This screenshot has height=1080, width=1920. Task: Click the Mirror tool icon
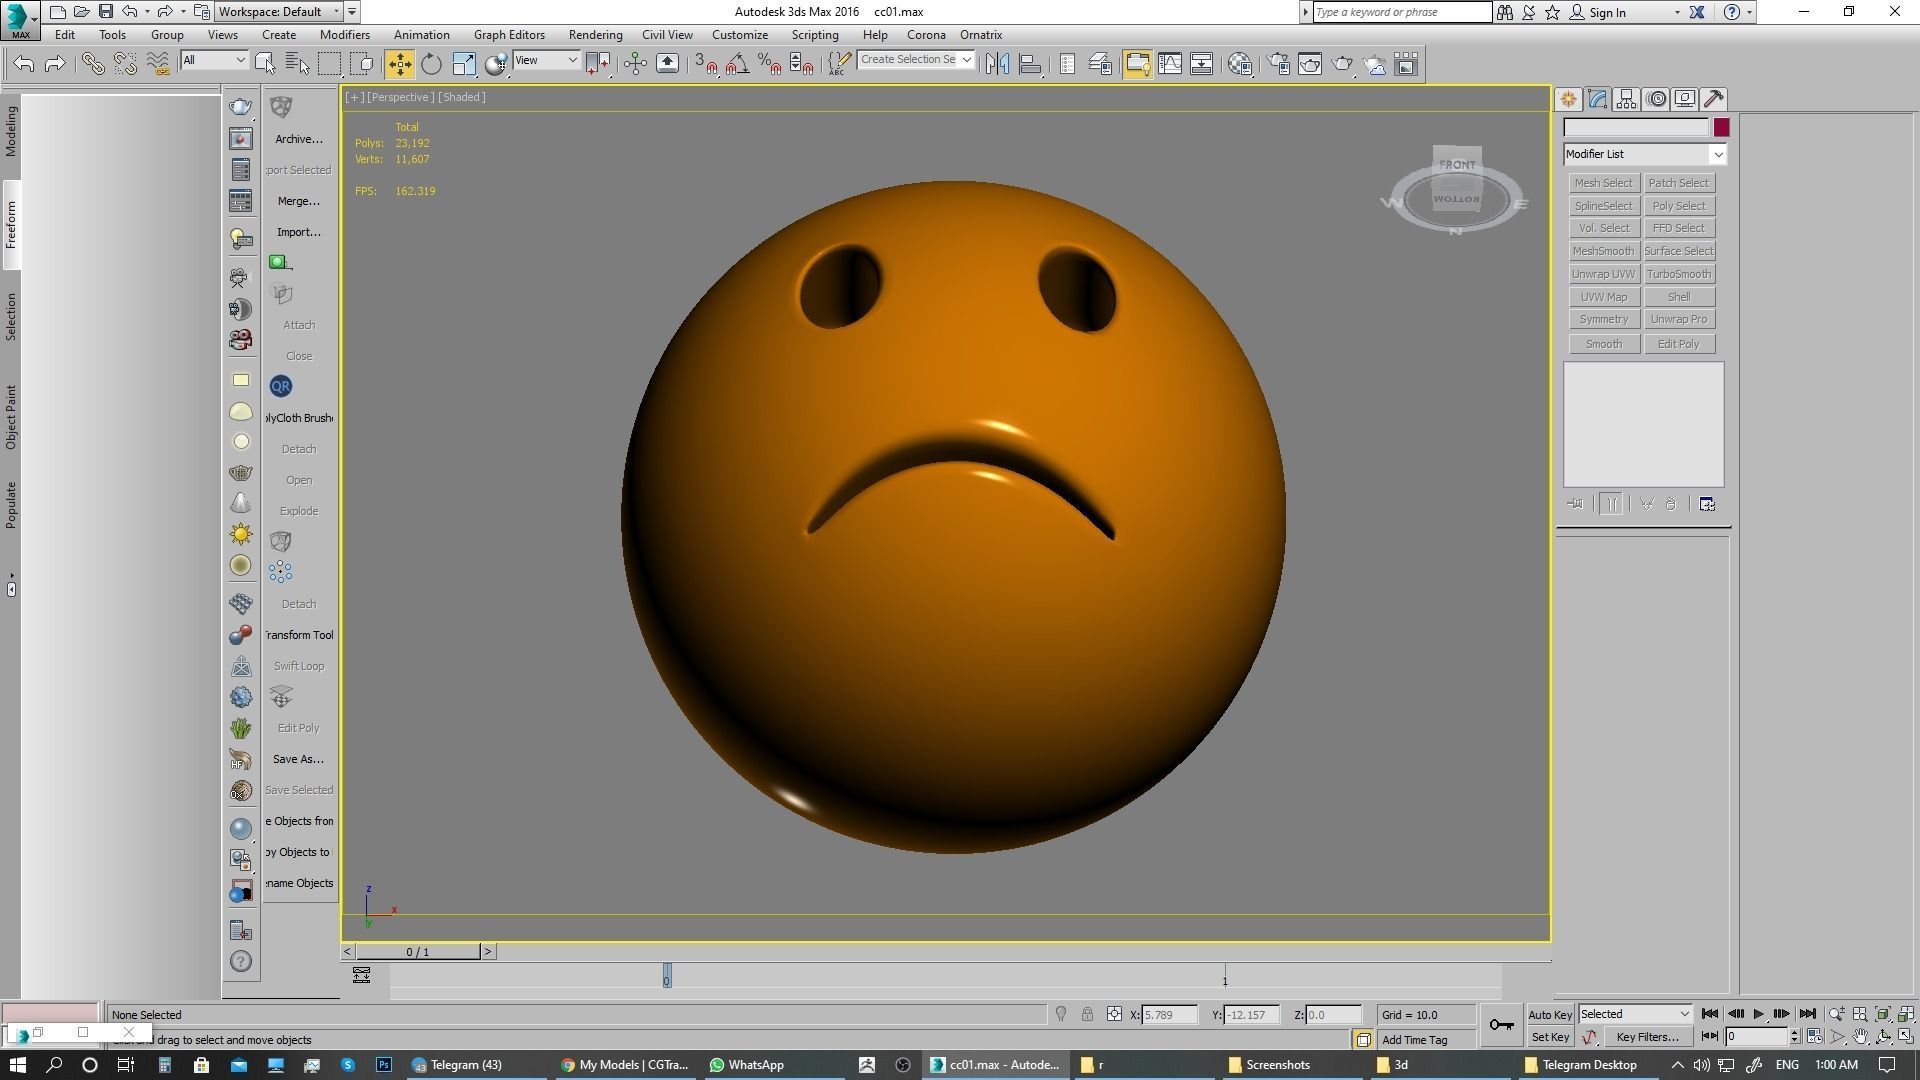[x=997, y=64]
